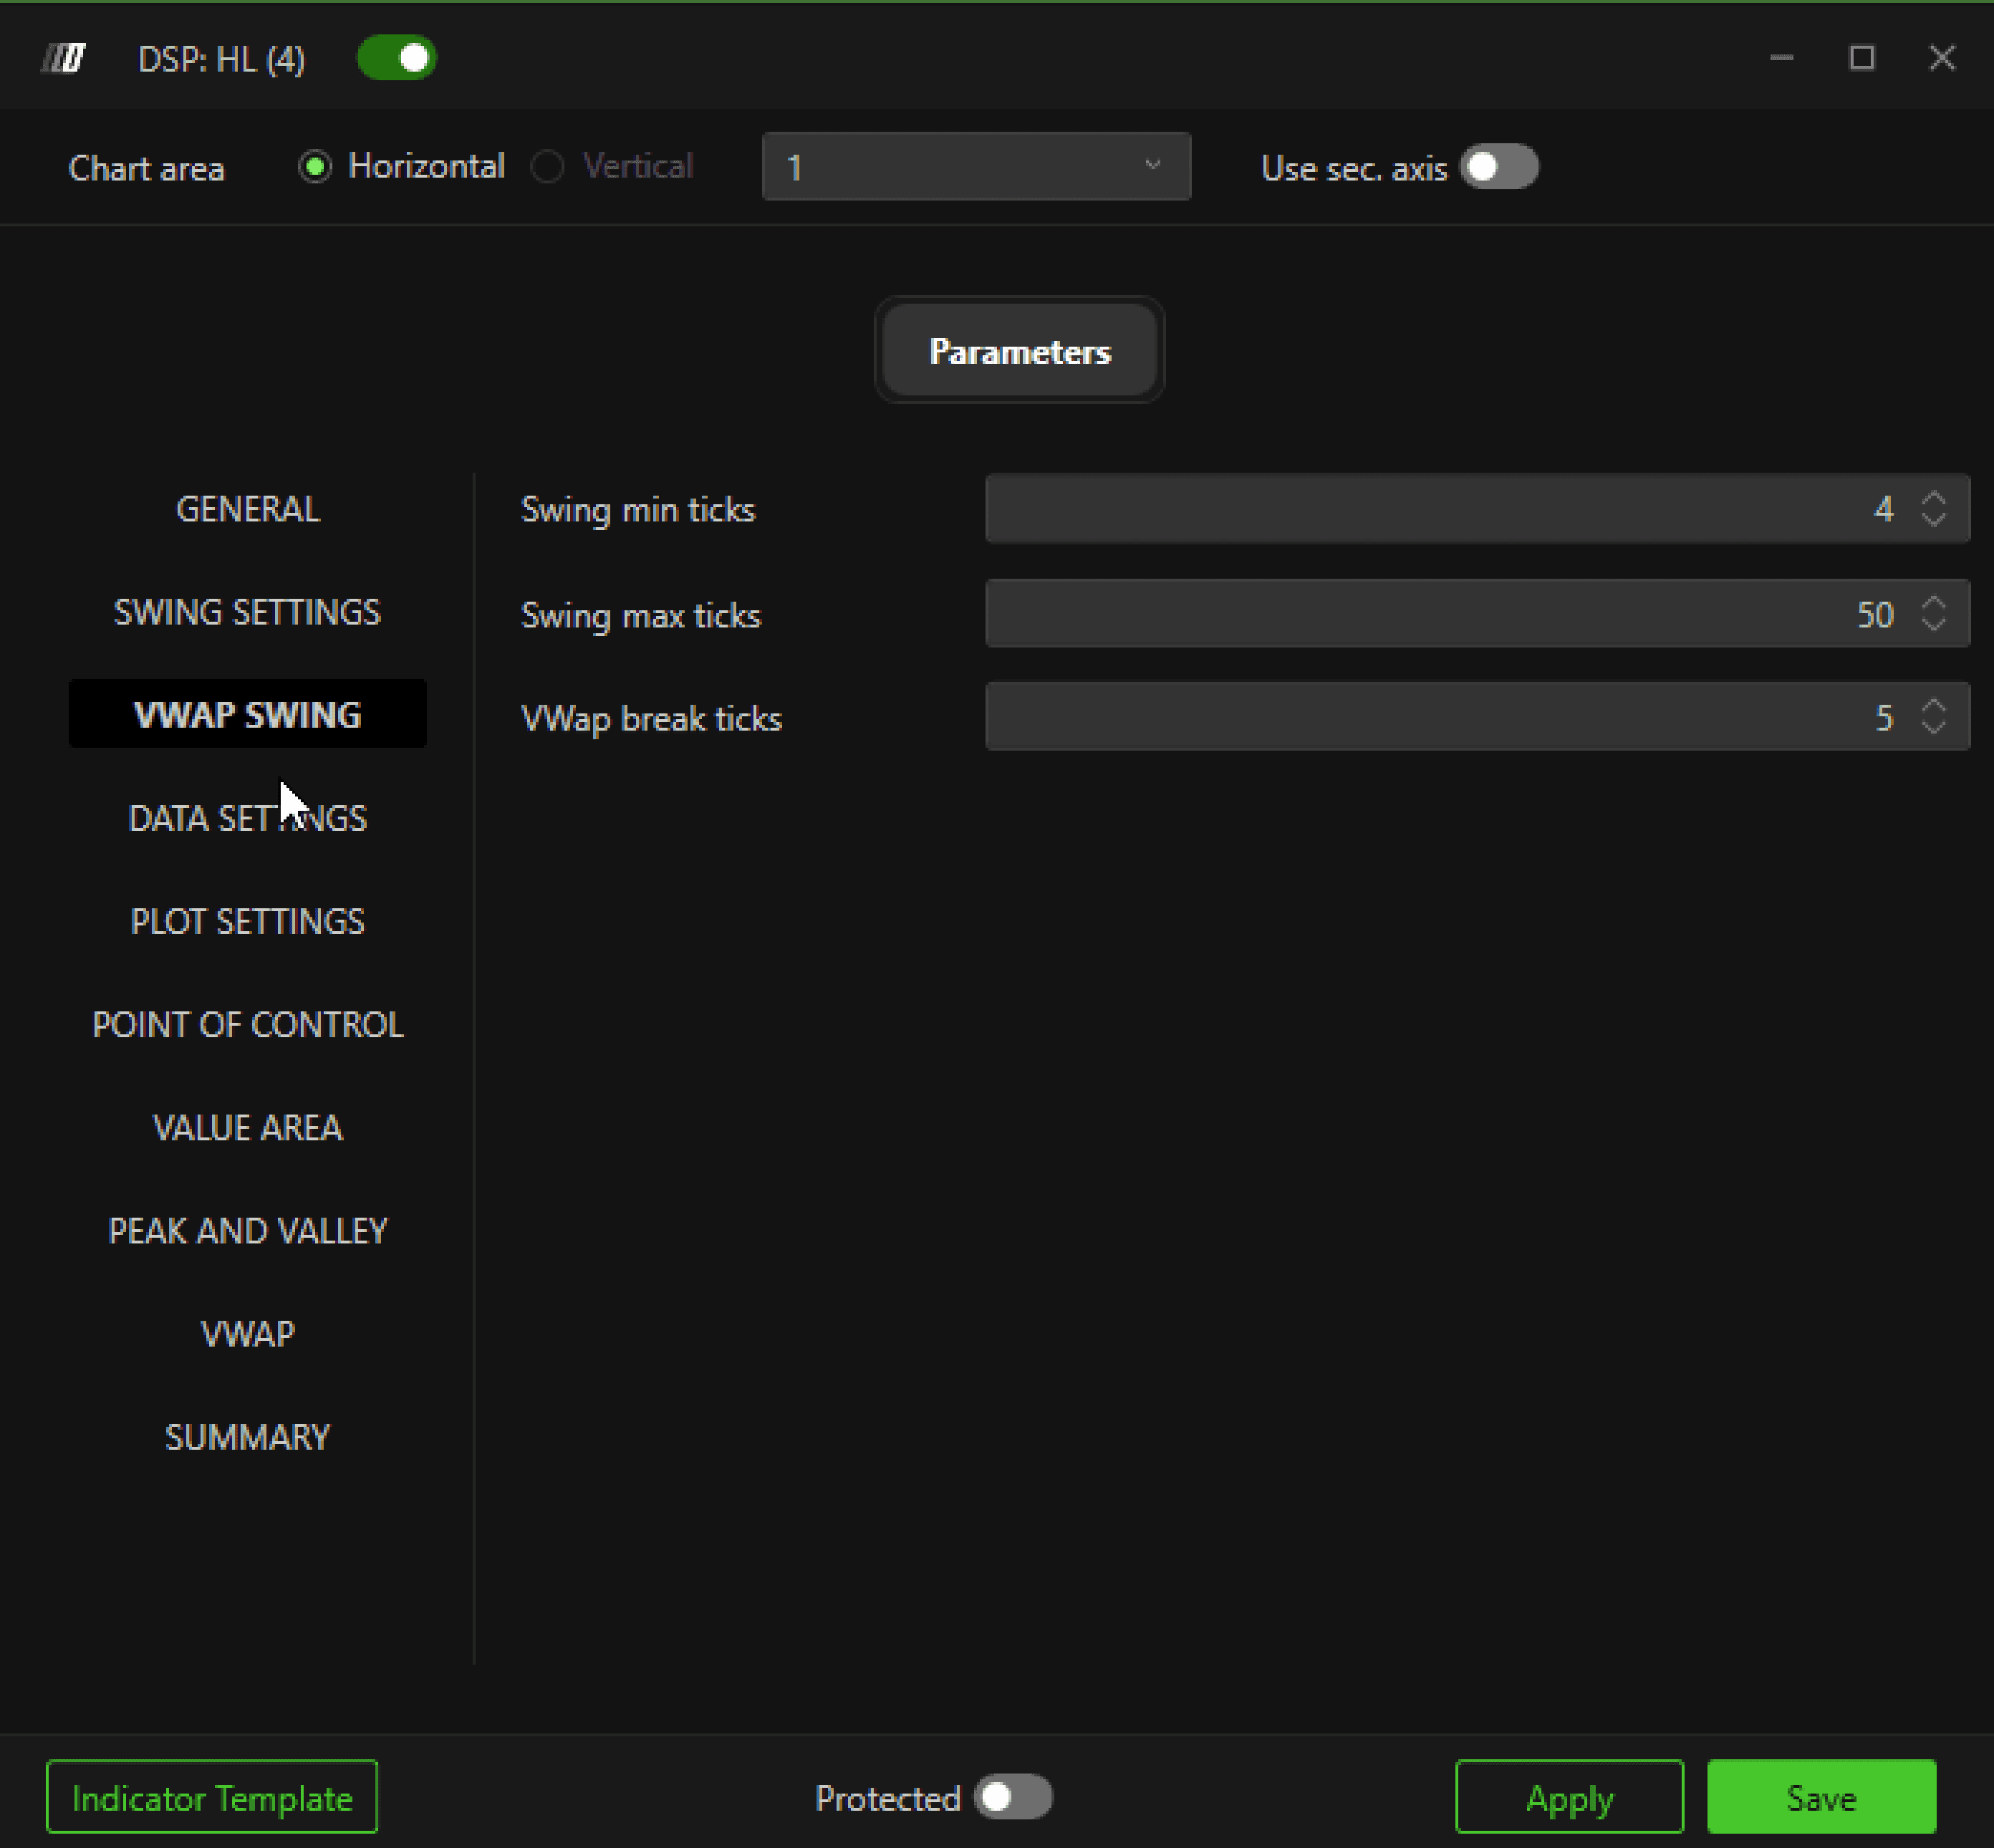Decrease Swing max ticks with down arrow
The height and width of the screenshot is (1848, 1994).
[1933, 624]
